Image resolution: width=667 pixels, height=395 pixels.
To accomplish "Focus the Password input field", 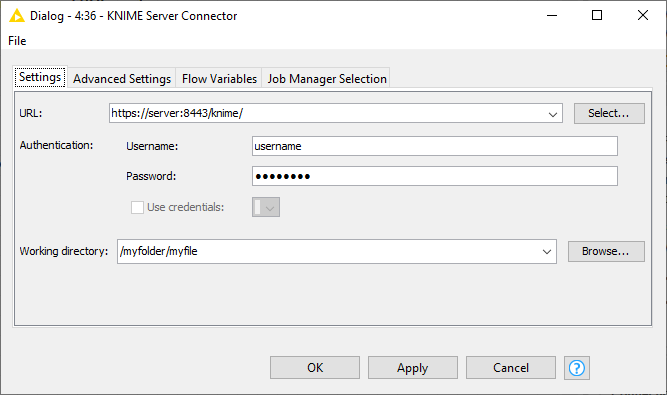I will 434,176.
